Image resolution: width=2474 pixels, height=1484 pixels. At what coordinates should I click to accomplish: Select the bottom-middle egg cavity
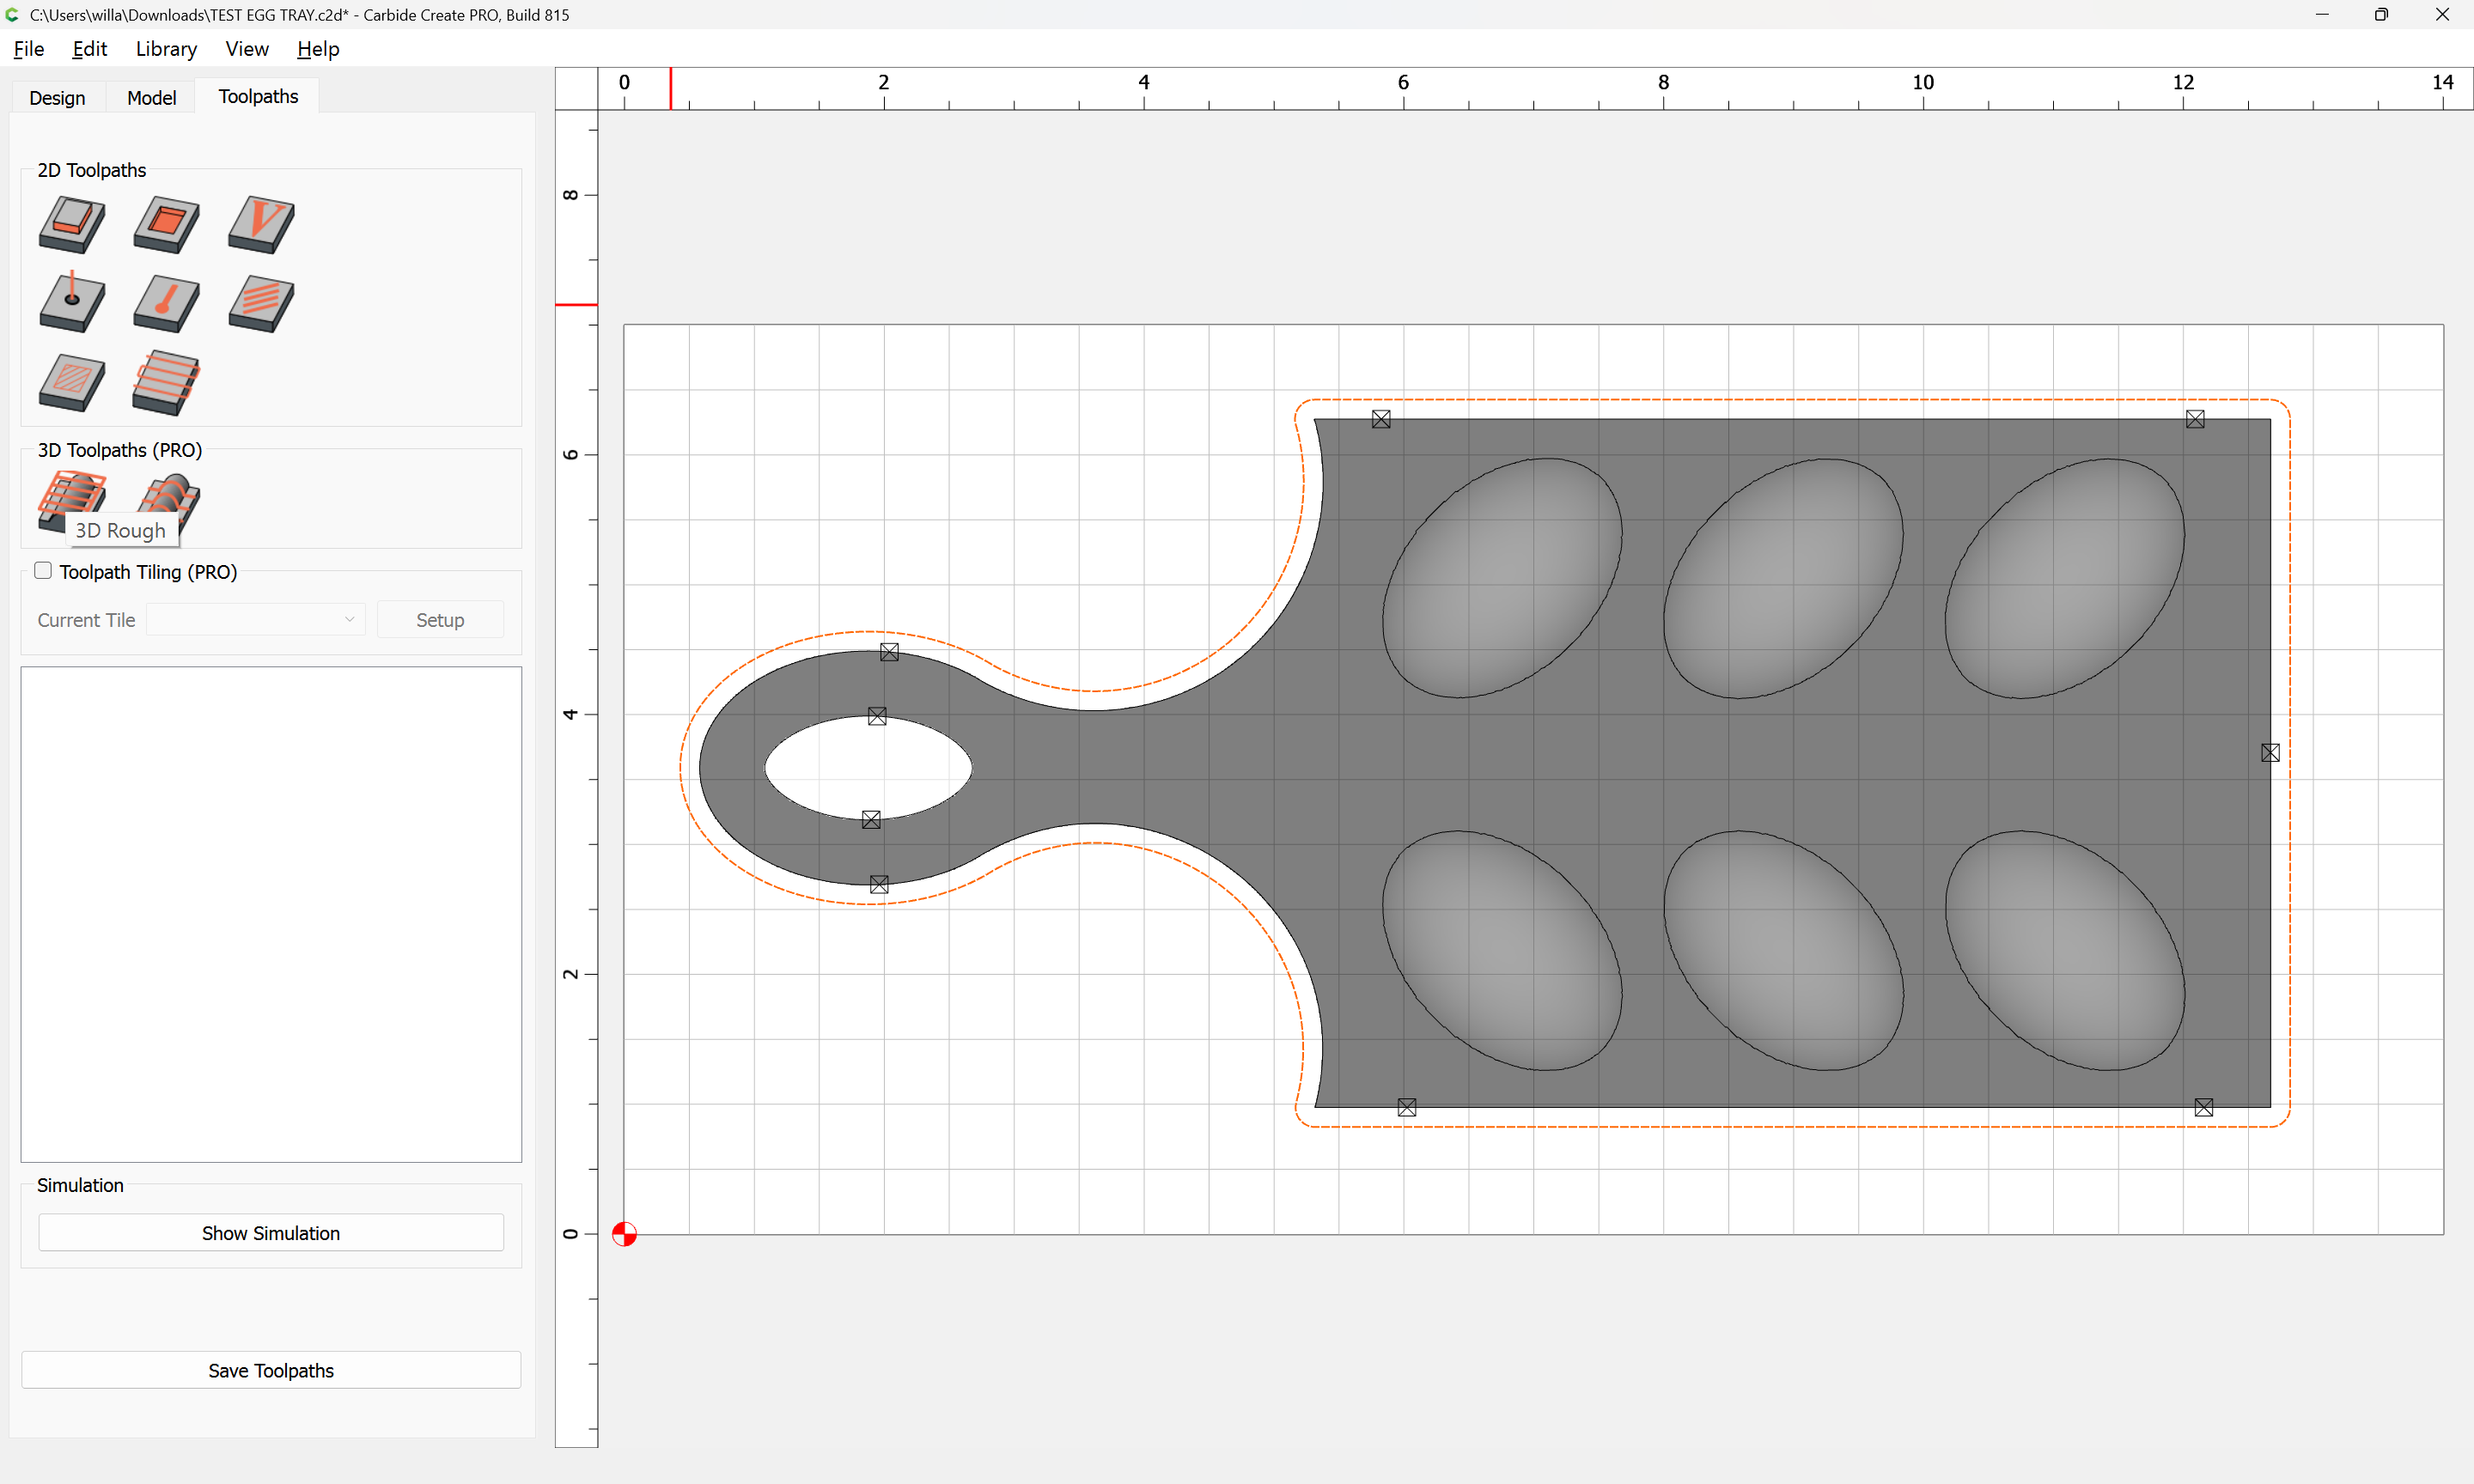pos(1783,951)
